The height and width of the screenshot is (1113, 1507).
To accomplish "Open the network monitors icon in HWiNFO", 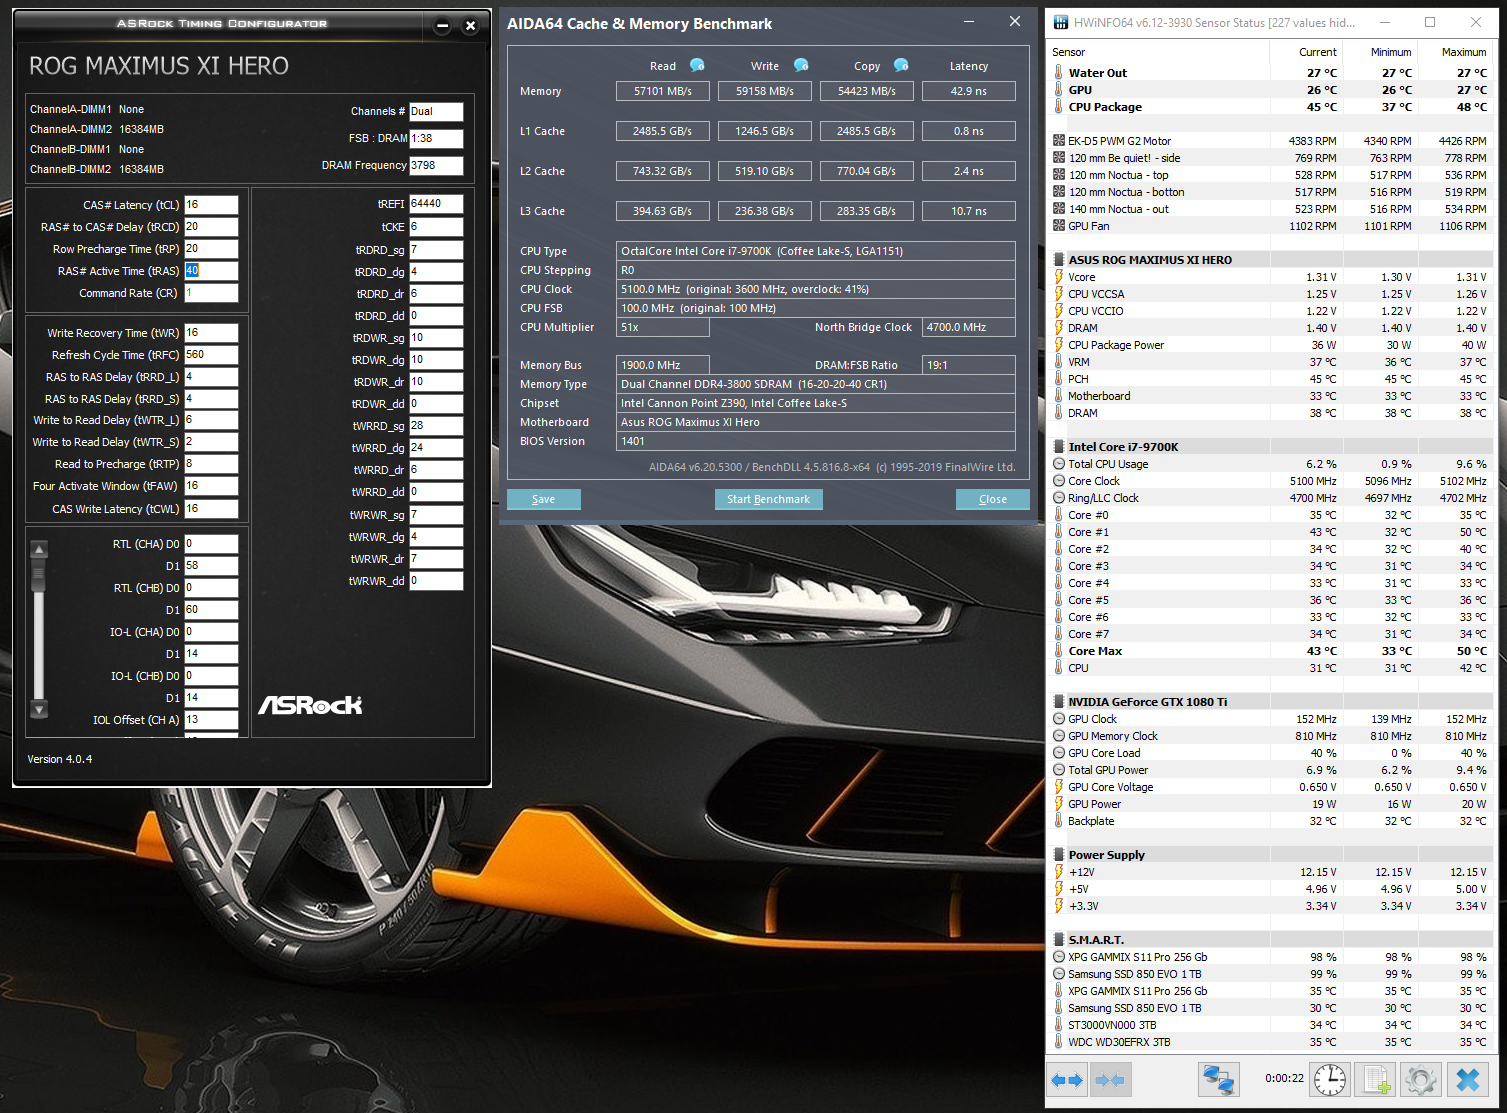I will click(x=1218, y=1080).
